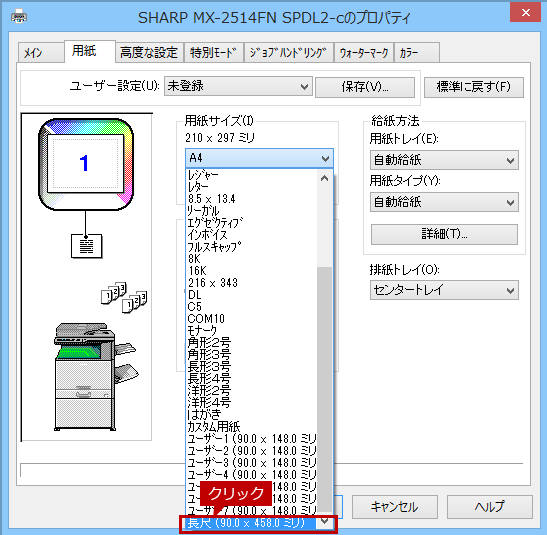Select 長形3号 envelope size
The image size is (547, 535).
point(251,366)
